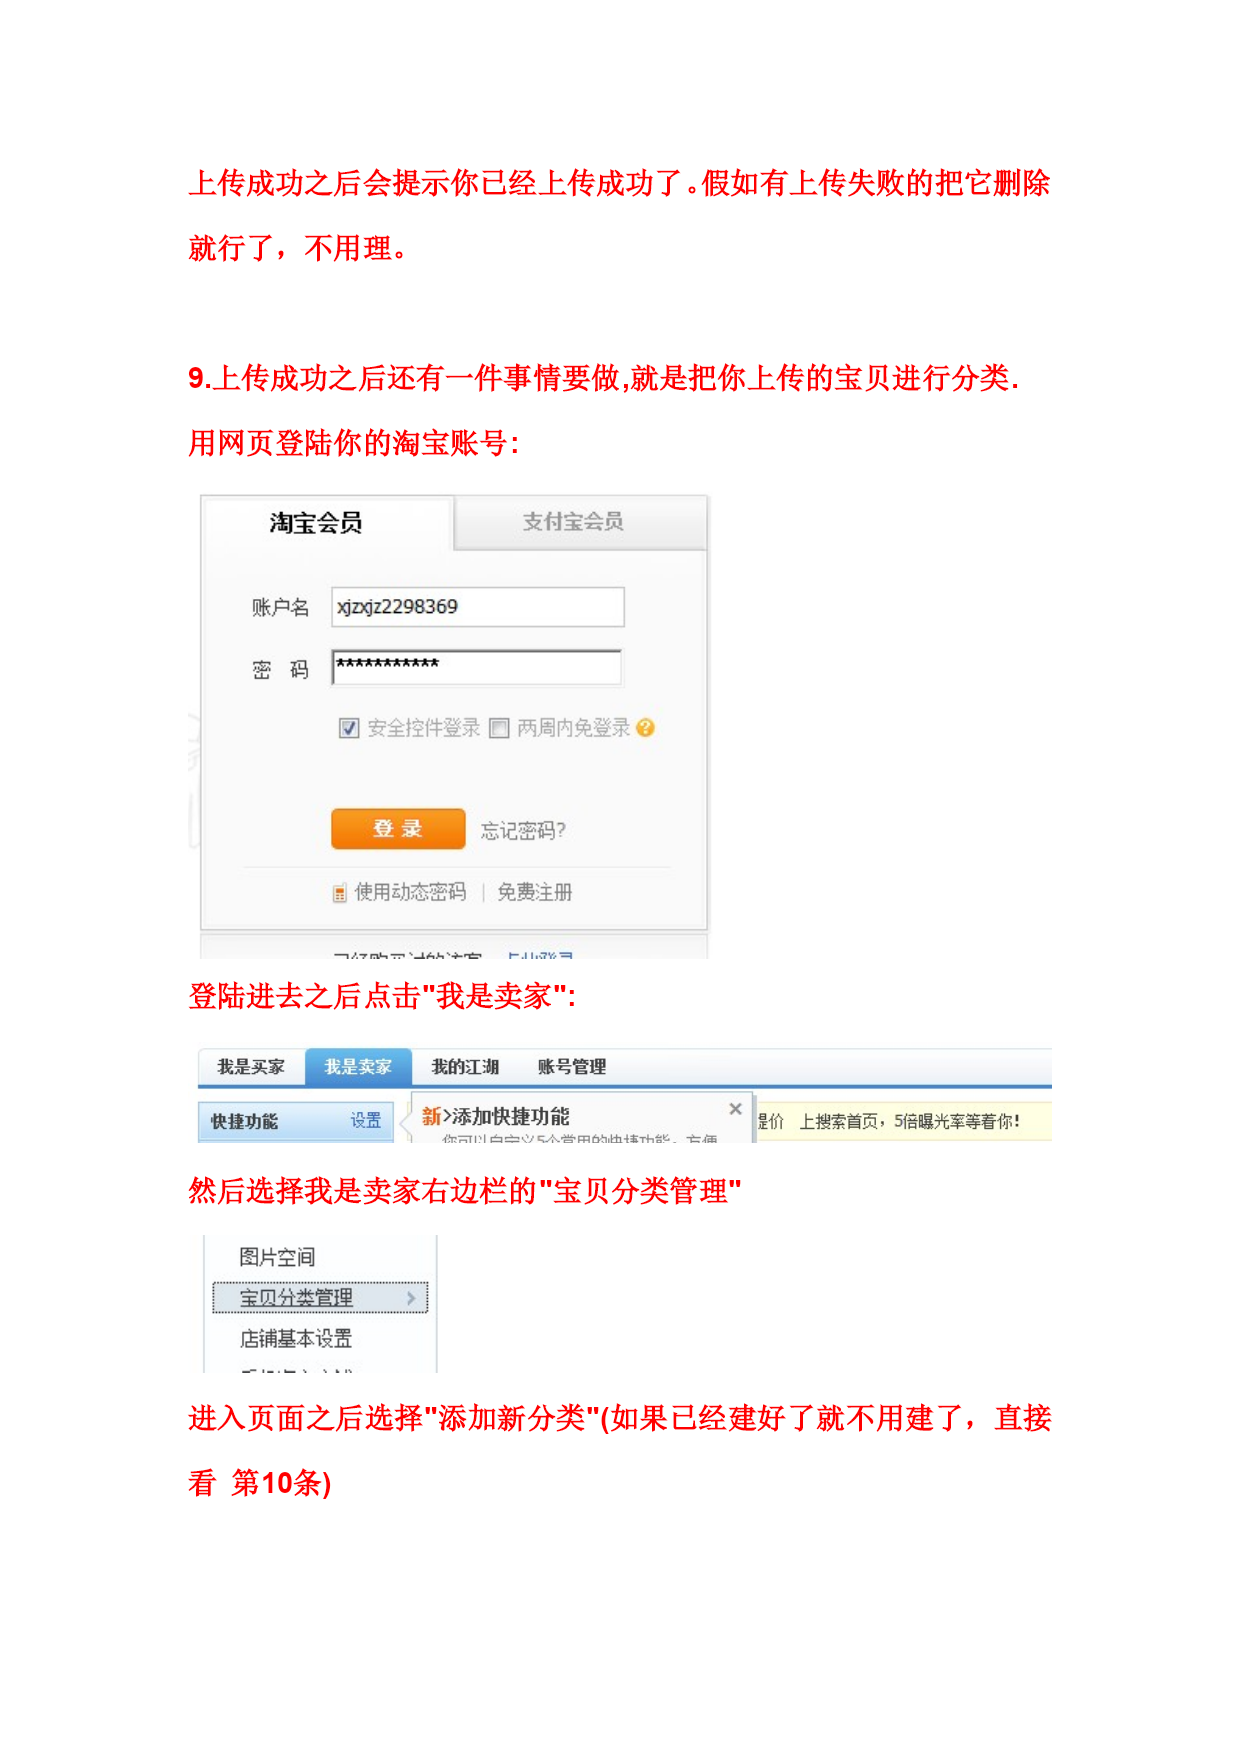Click the dynamic password phone icon
Image resolution: width=1241 pixels, height=1754 pixels.
click(x=340, y=892)
